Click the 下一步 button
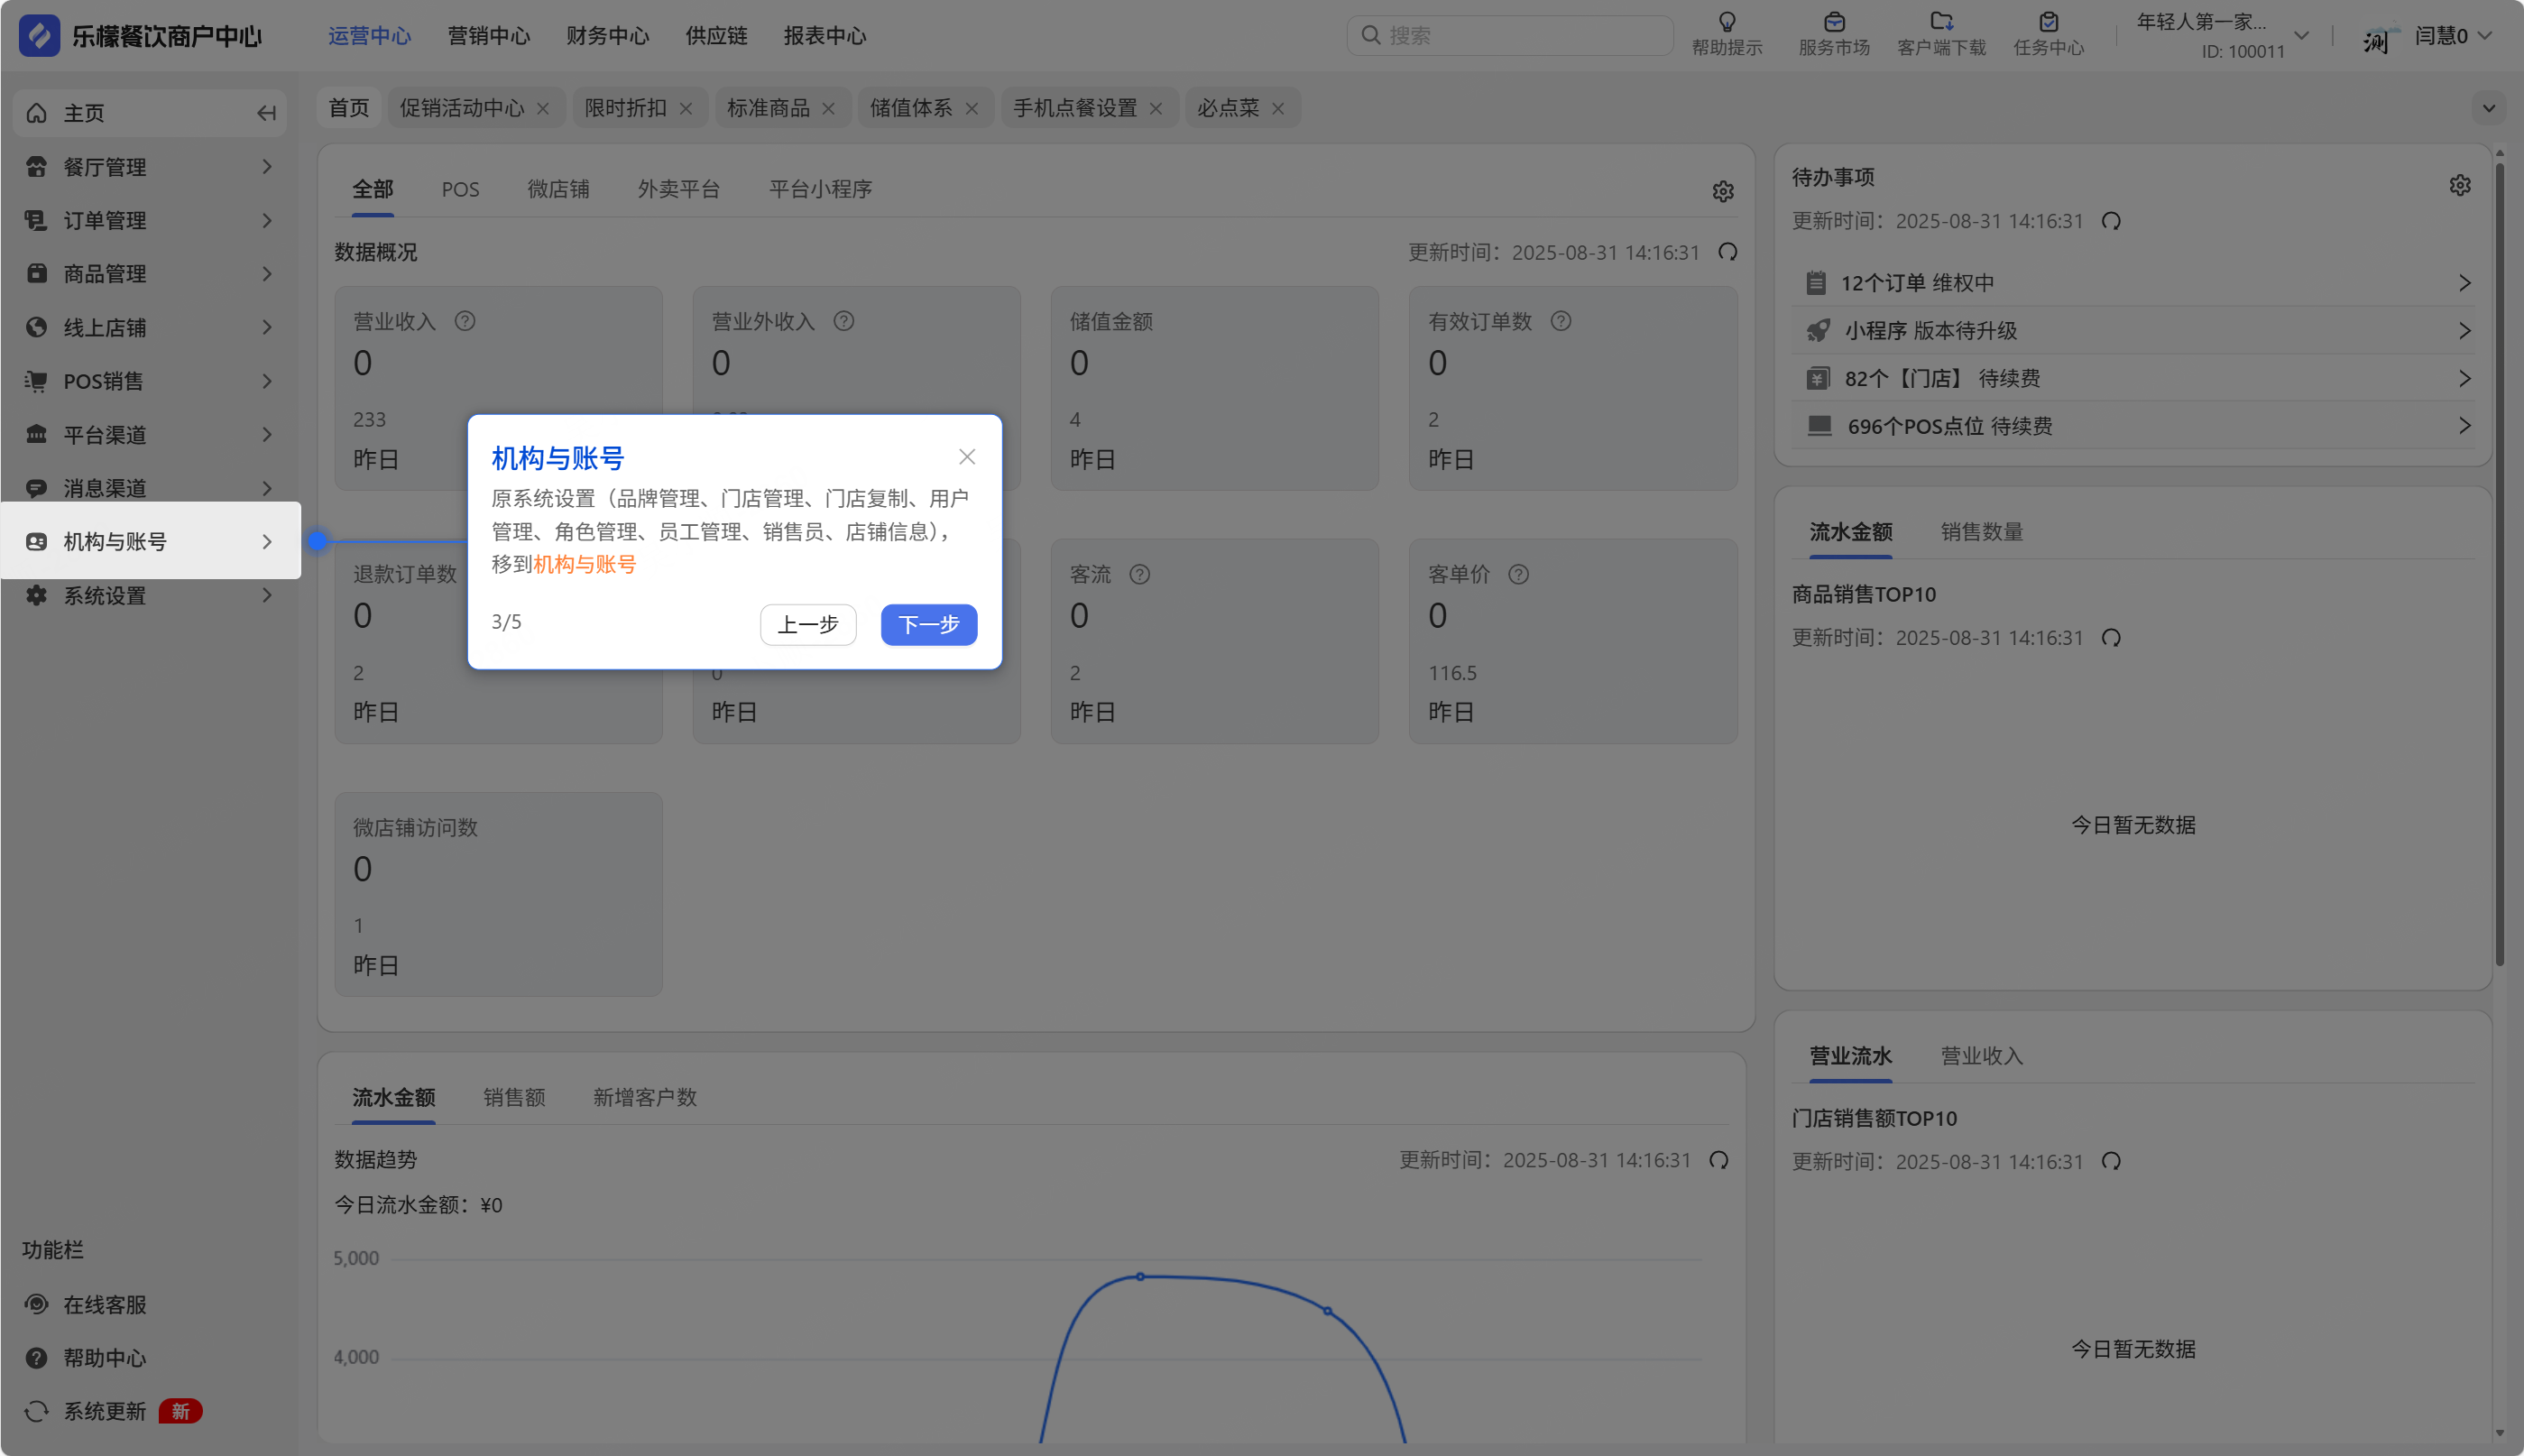Image resolution: width=2524 pixels, height=1456 pixels. 929,625
